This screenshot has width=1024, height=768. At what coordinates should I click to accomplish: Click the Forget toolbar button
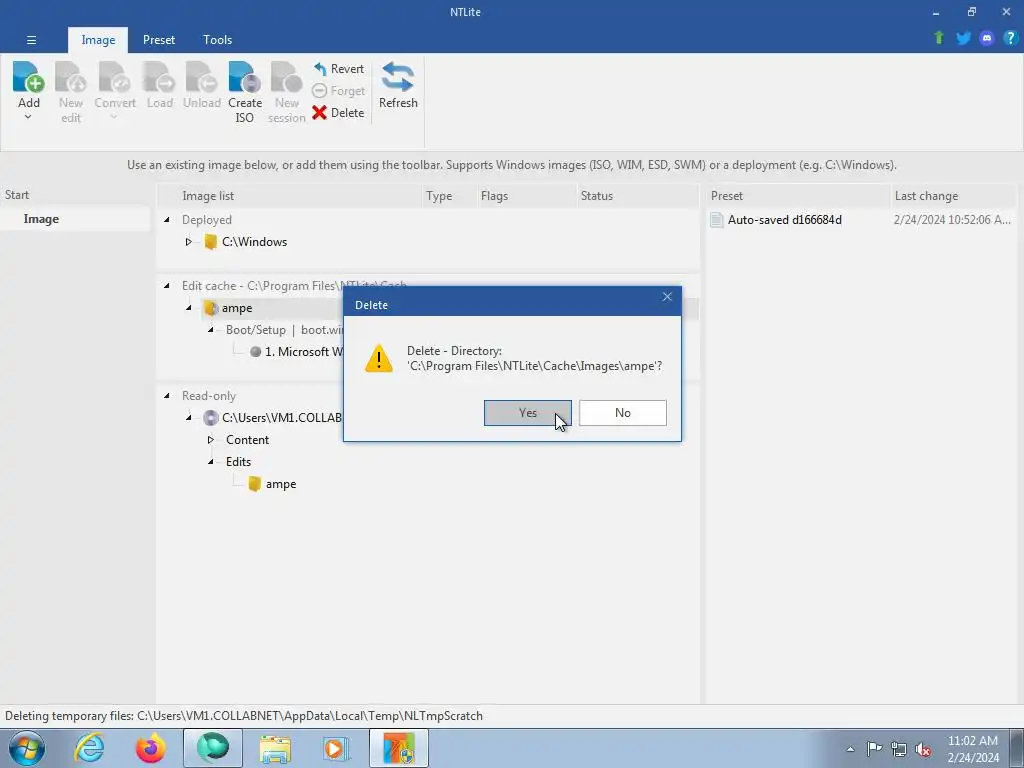[x=338, y=91]
